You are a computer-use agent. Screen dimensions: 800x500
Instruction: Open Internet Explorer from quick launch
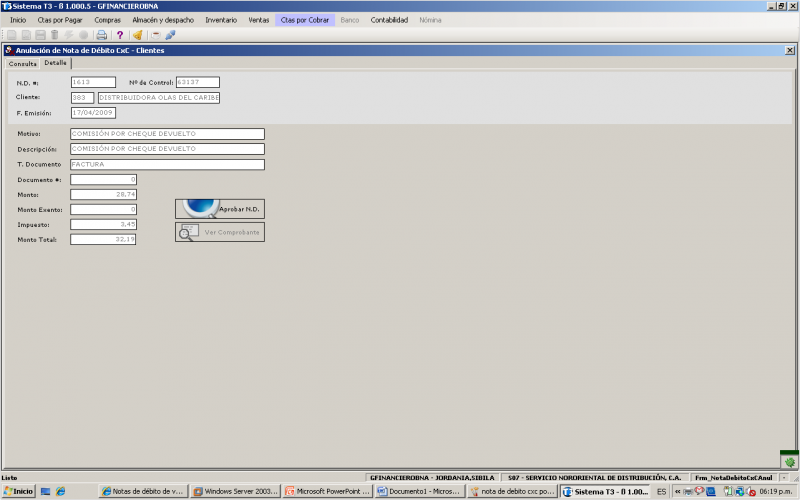pyautogui.click(x=60, y=491)
